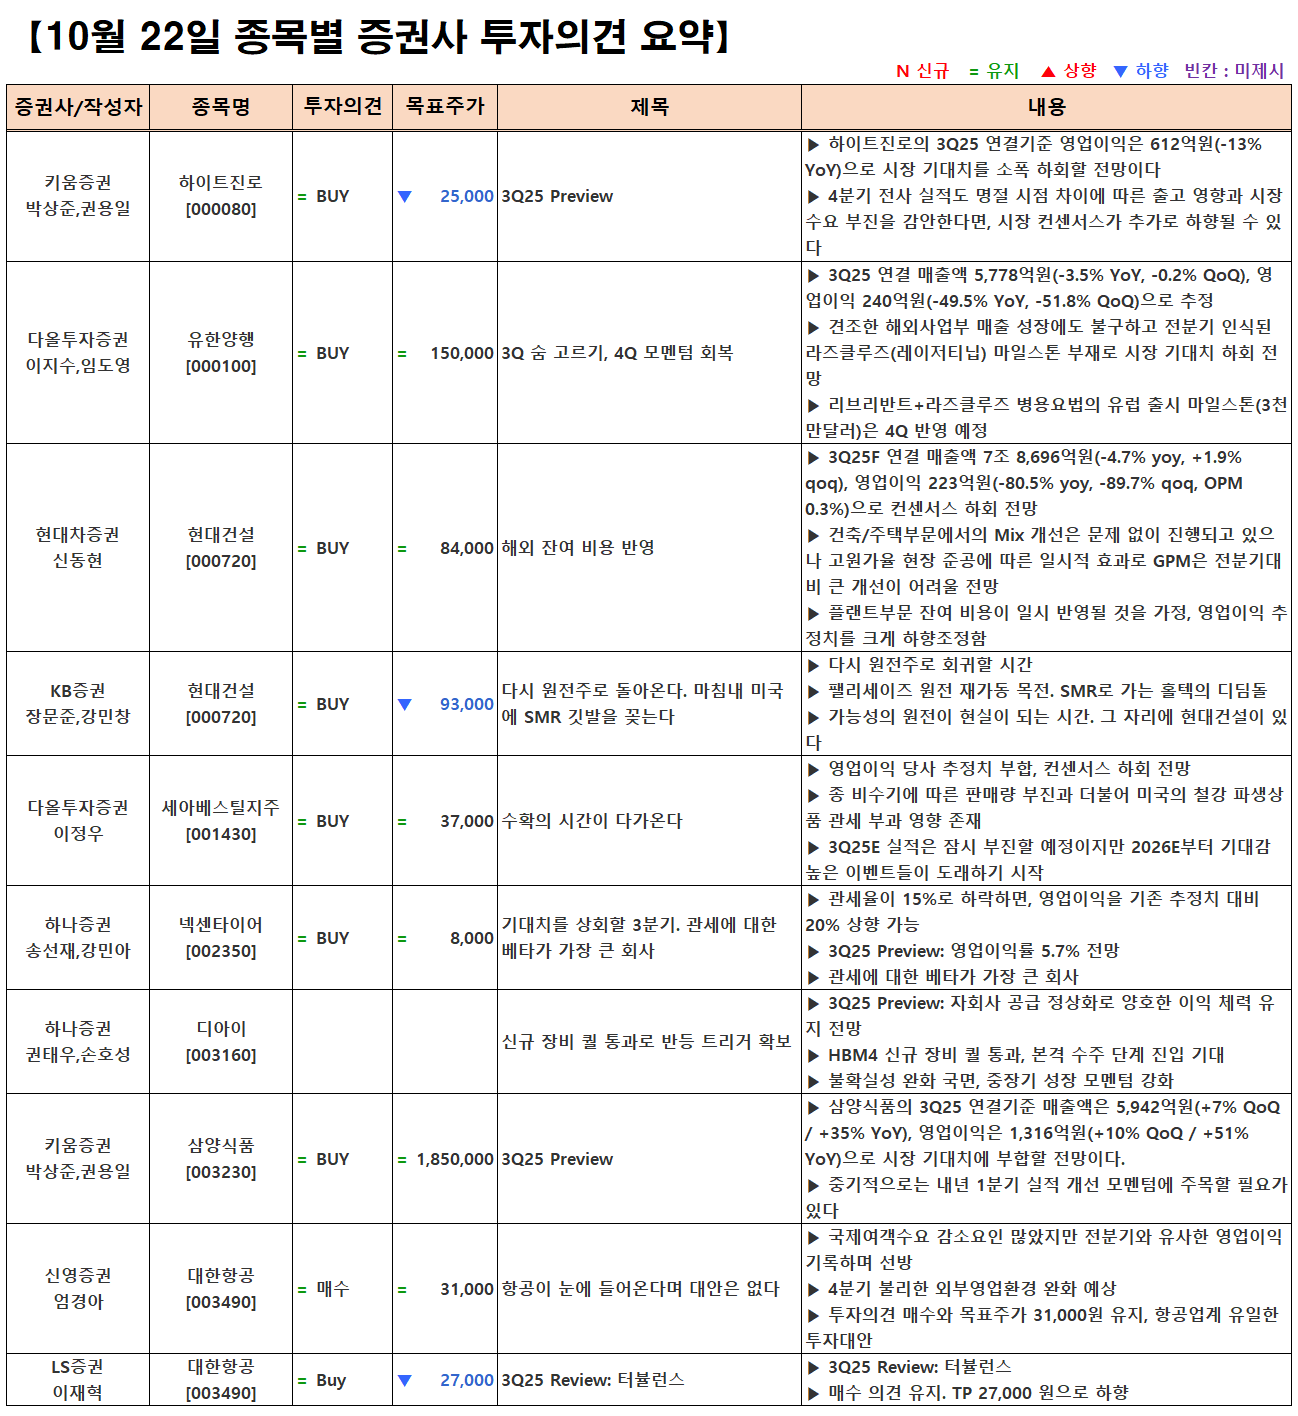Click the title '수확의 시간이 다가온다'

[x=591, y=821]
